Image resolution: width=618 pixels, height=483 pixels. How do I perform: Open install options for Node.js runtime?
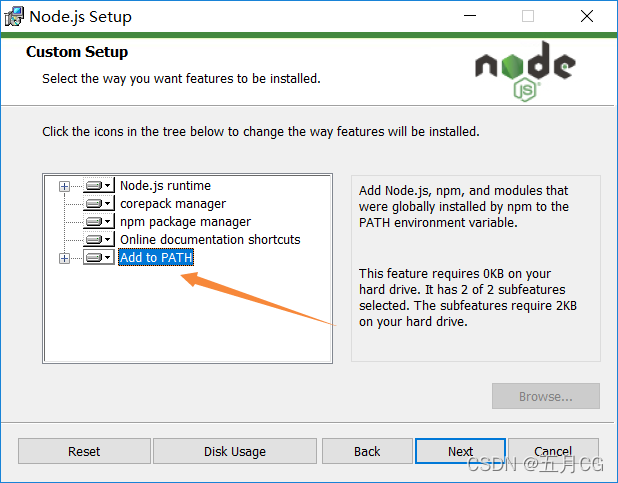[99, 185]
